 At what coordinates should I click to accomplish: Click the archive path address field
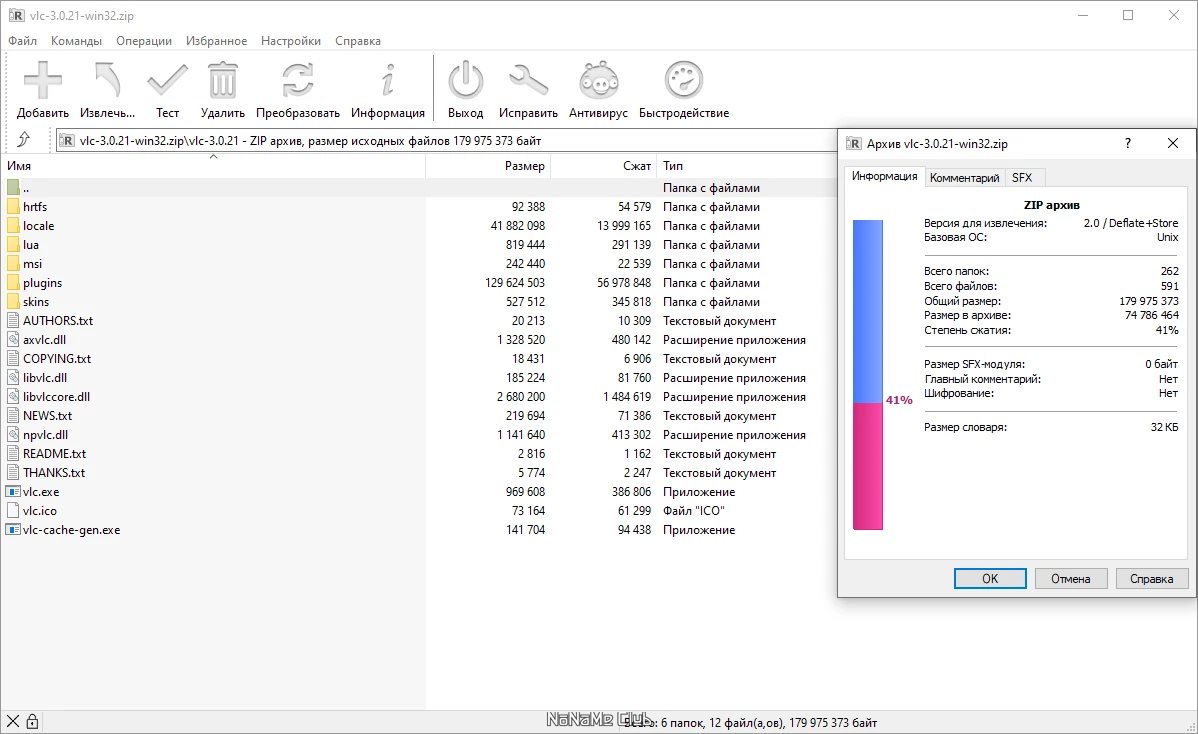pyautogui.click(x=447, y=141)
